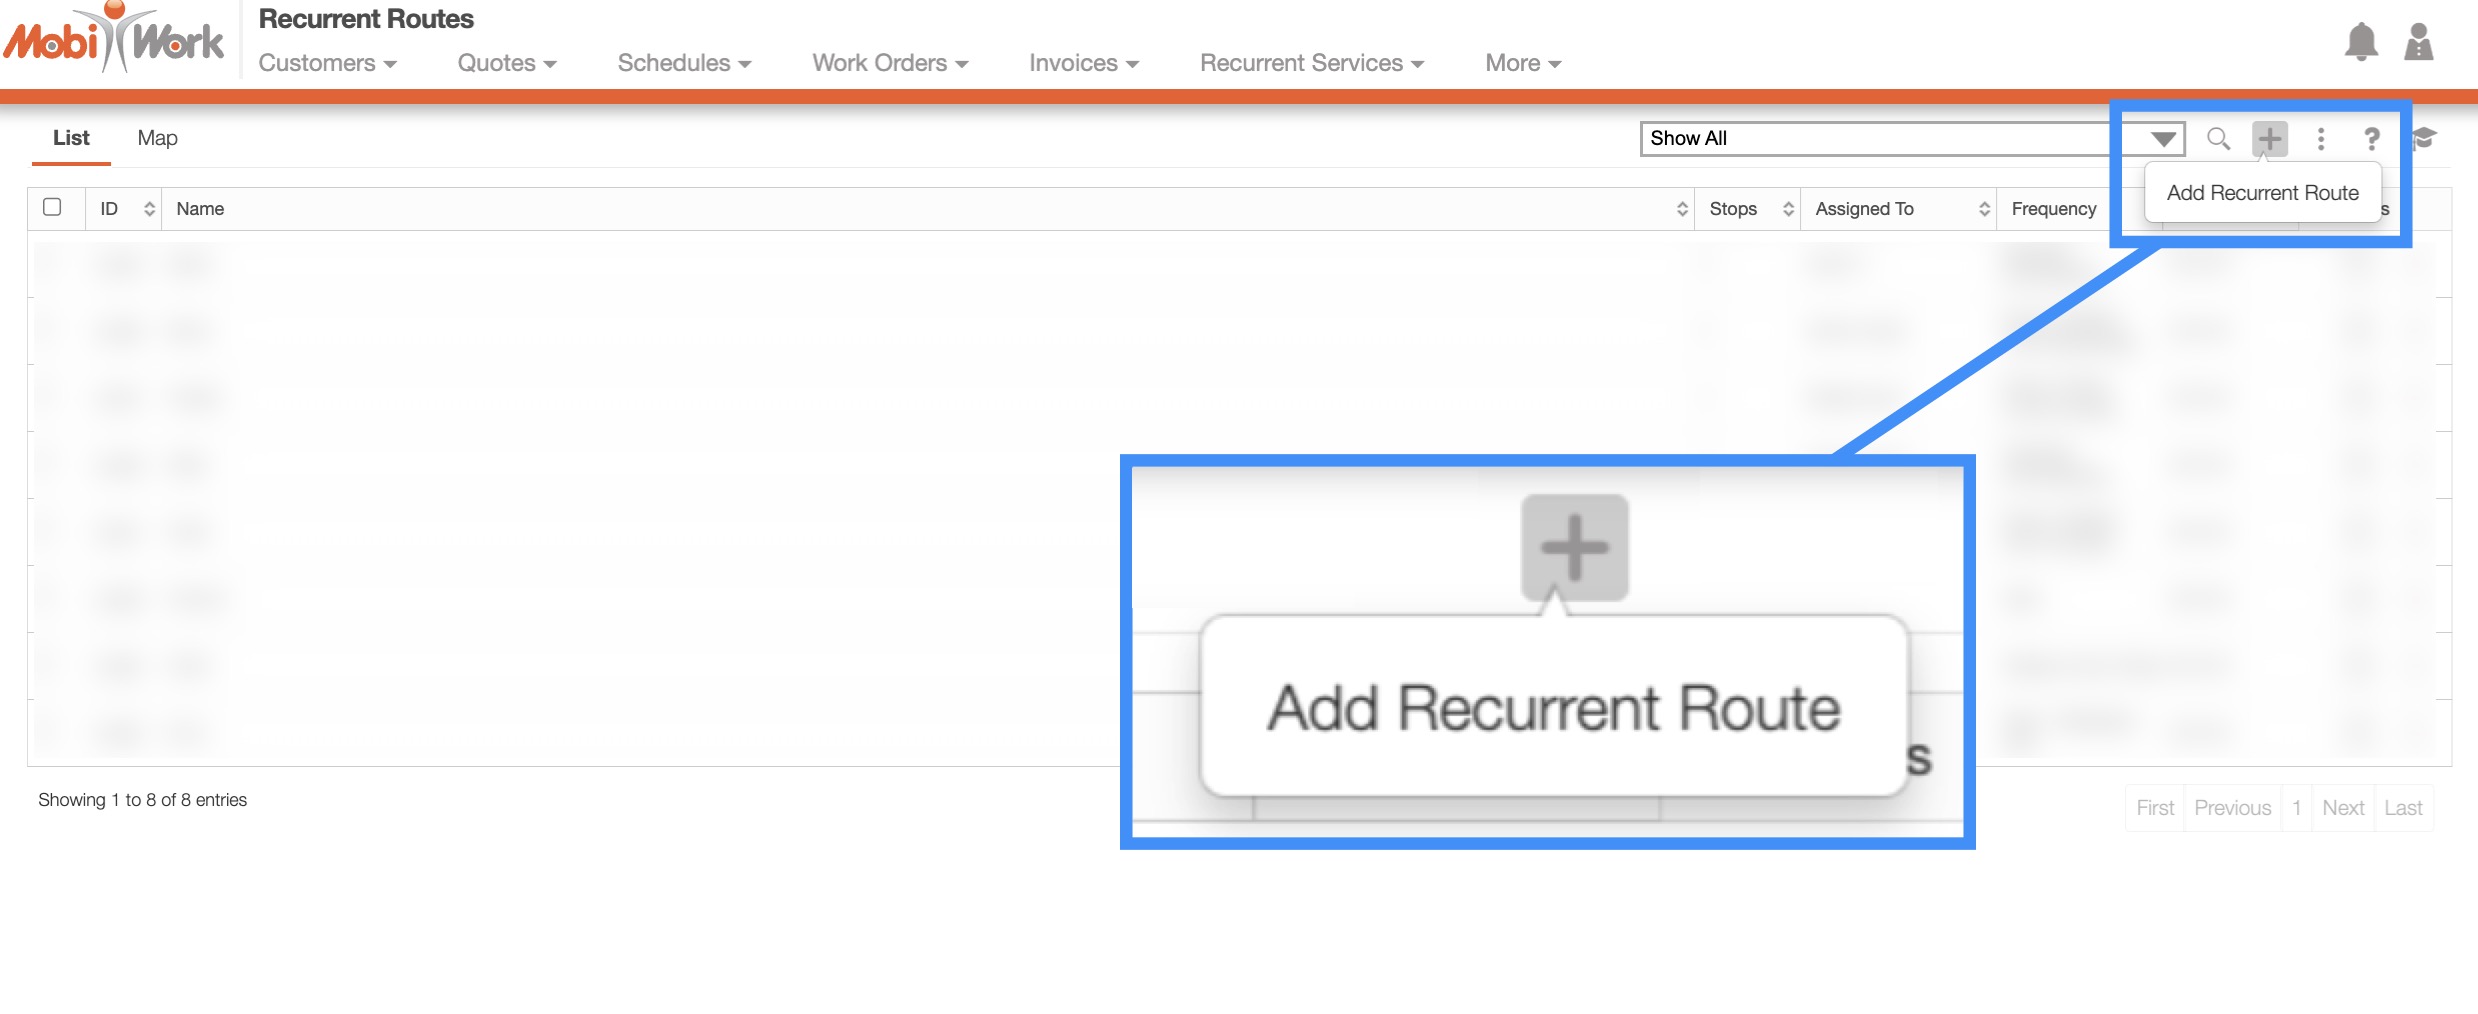Select the List tab
This screenshot has height=1014, width=2478.
pos(71,138)
